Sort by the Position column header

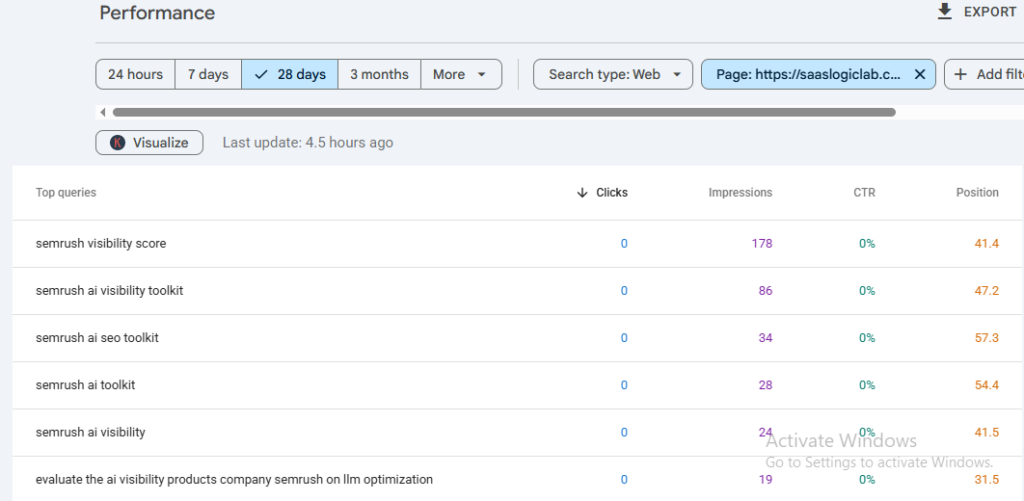click(977, 193)
